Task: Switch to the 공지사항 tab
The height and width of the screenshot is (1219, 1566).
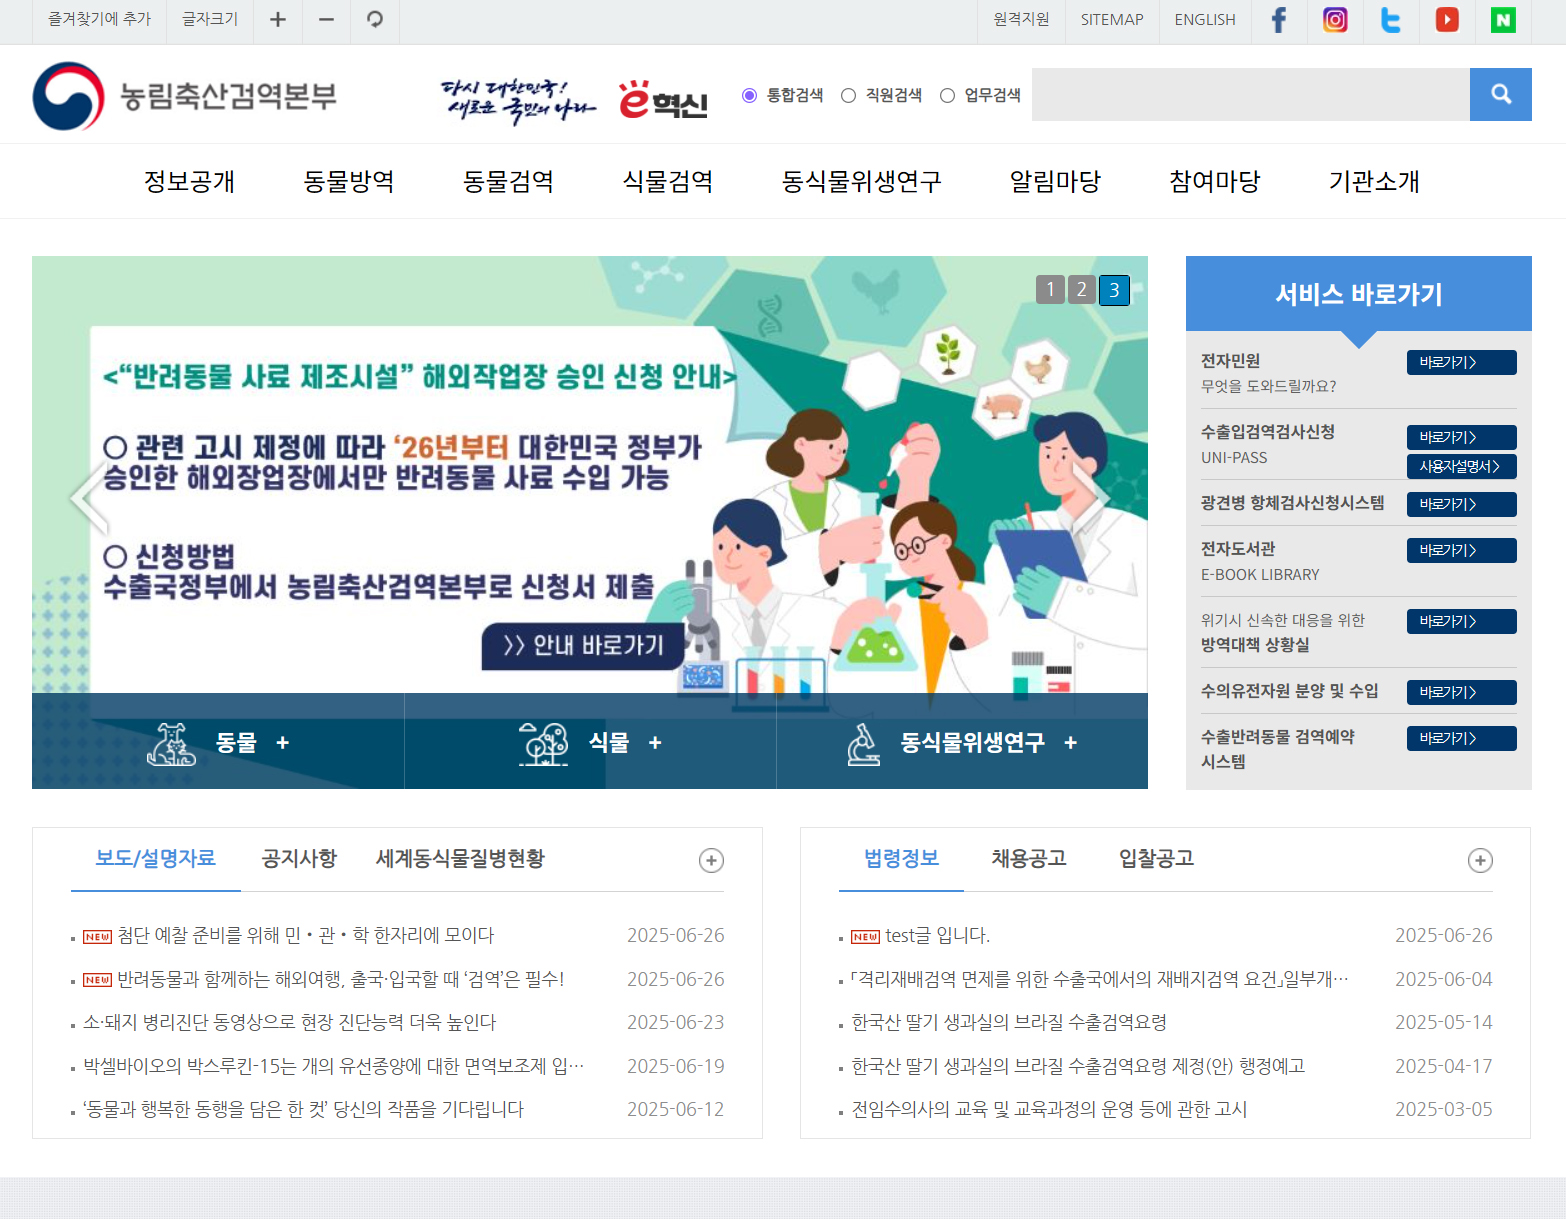Action: (x=298, y=858)
